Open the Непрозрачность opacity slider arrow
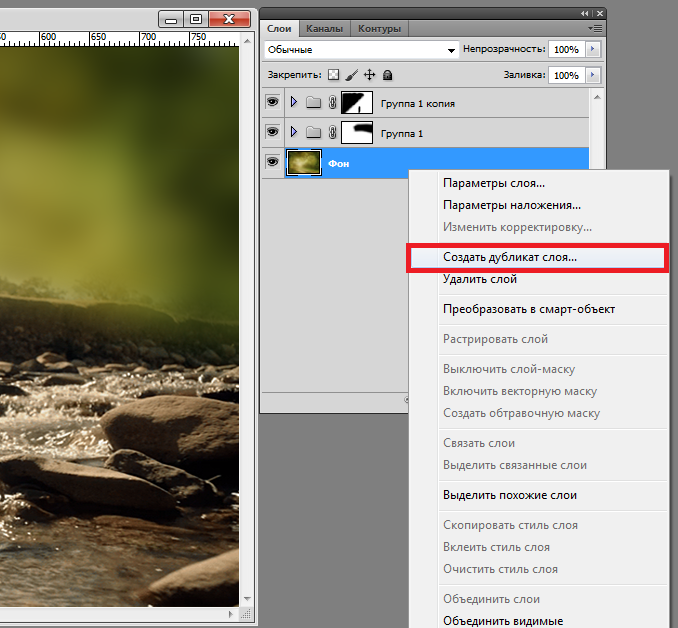 point(593,49)
